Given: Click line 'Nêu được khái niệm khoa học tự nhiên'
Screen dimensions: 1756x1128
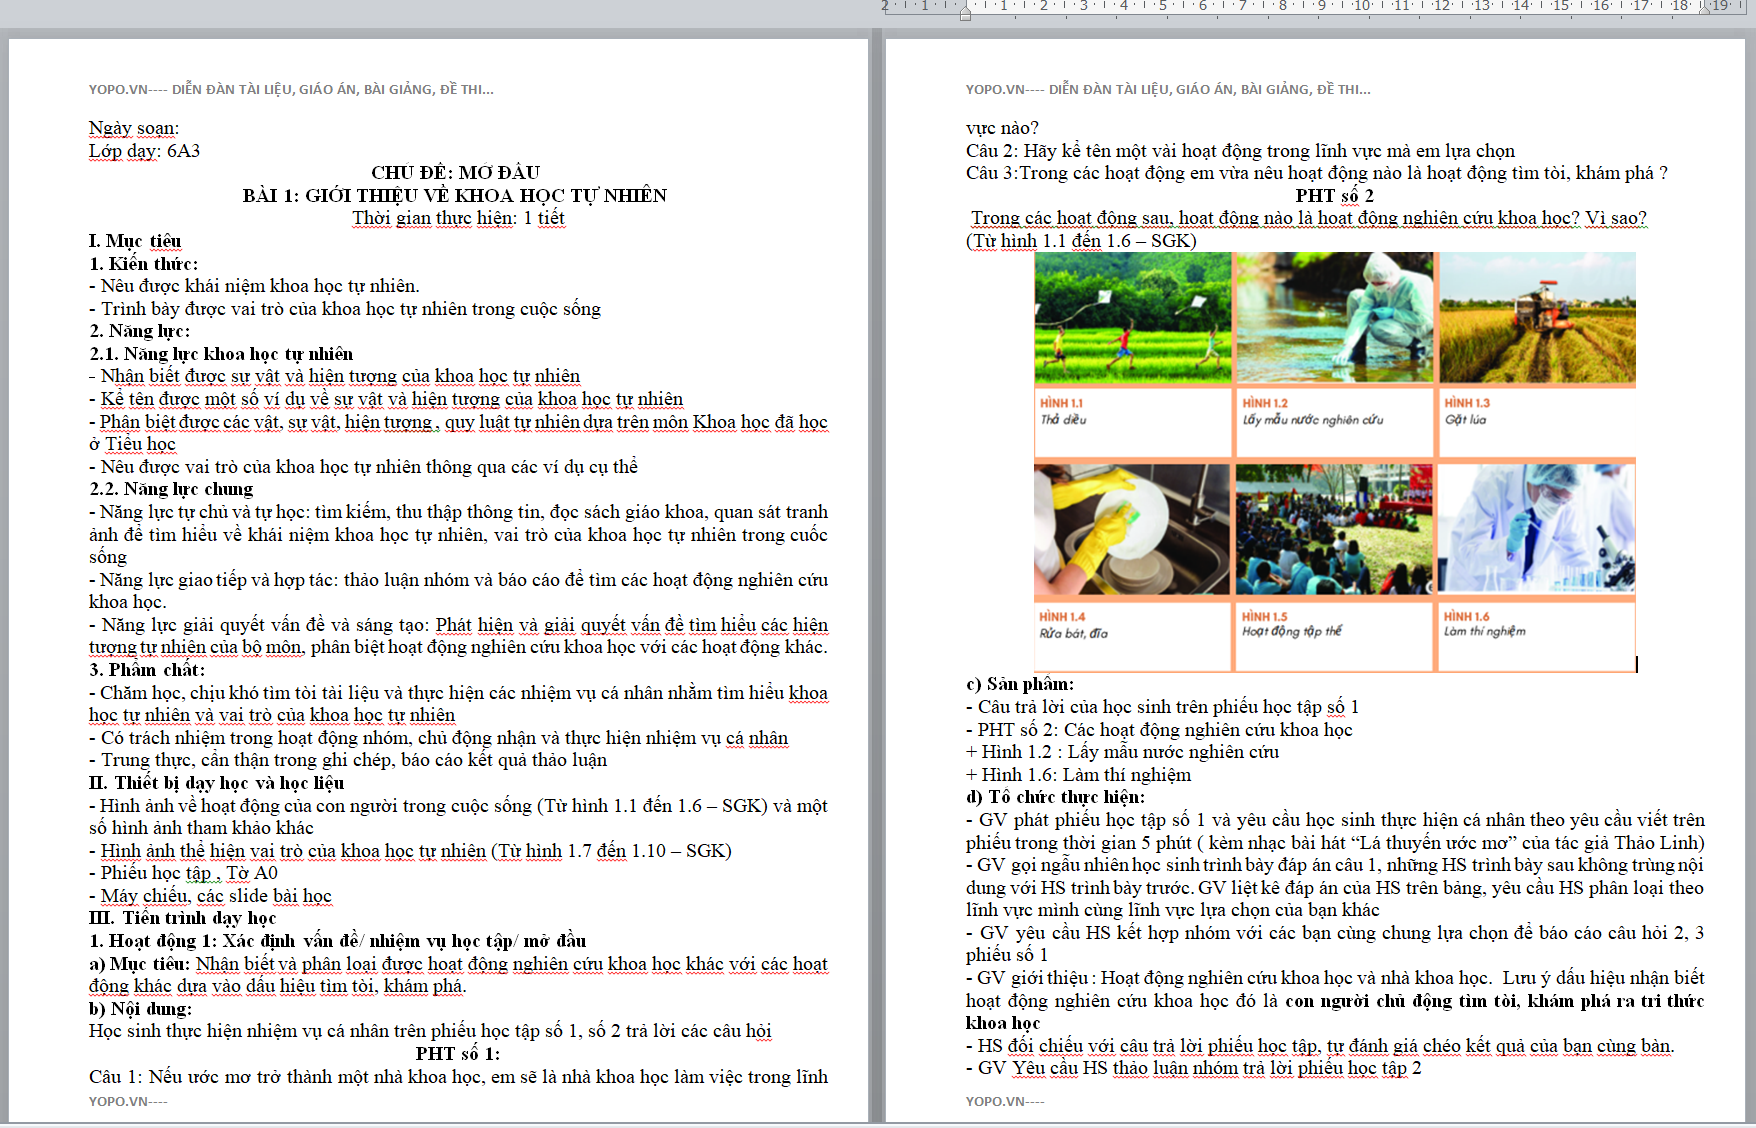Looking at the screenshot, I should [254, 286].
